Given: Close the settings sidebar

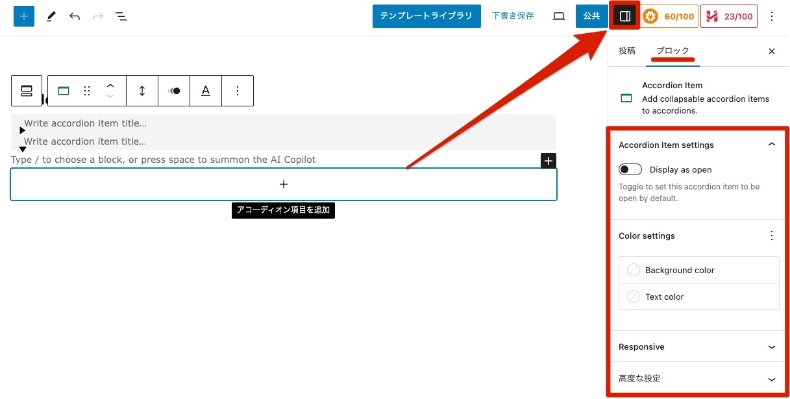Looking at the screenshot, I should pos(771,51).
